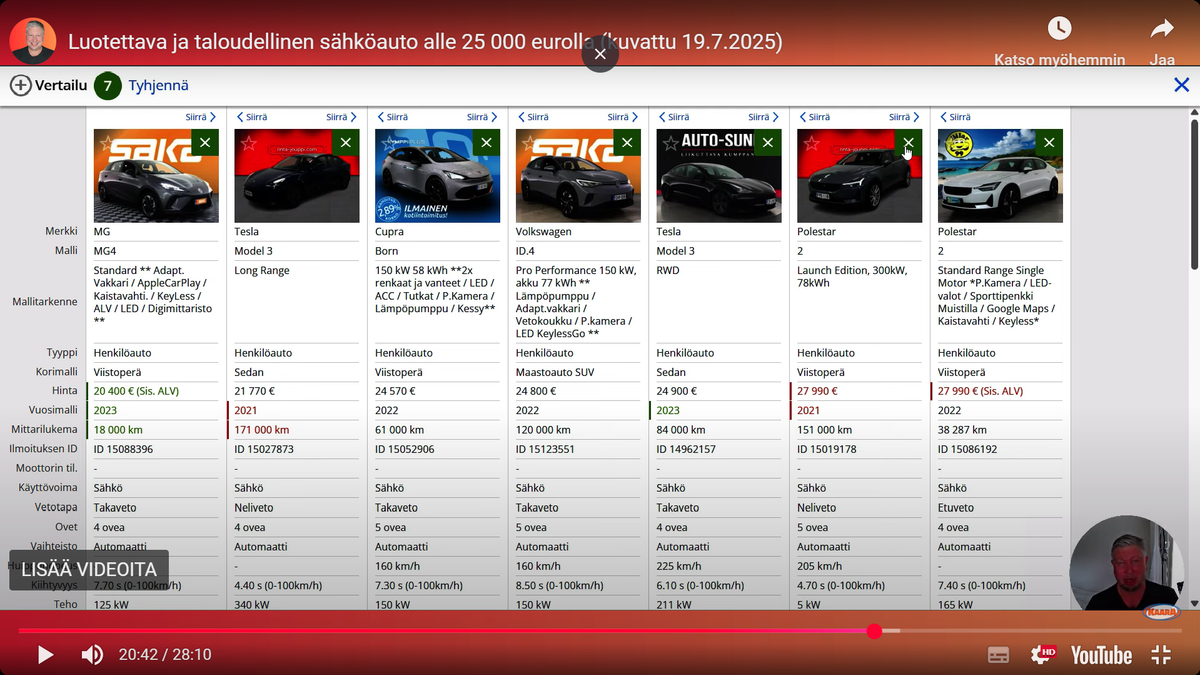Remove Polestar 2 Standard Range from comparison
Image resolution: width=1200 pixels, height=675 pixels.
1049,142
